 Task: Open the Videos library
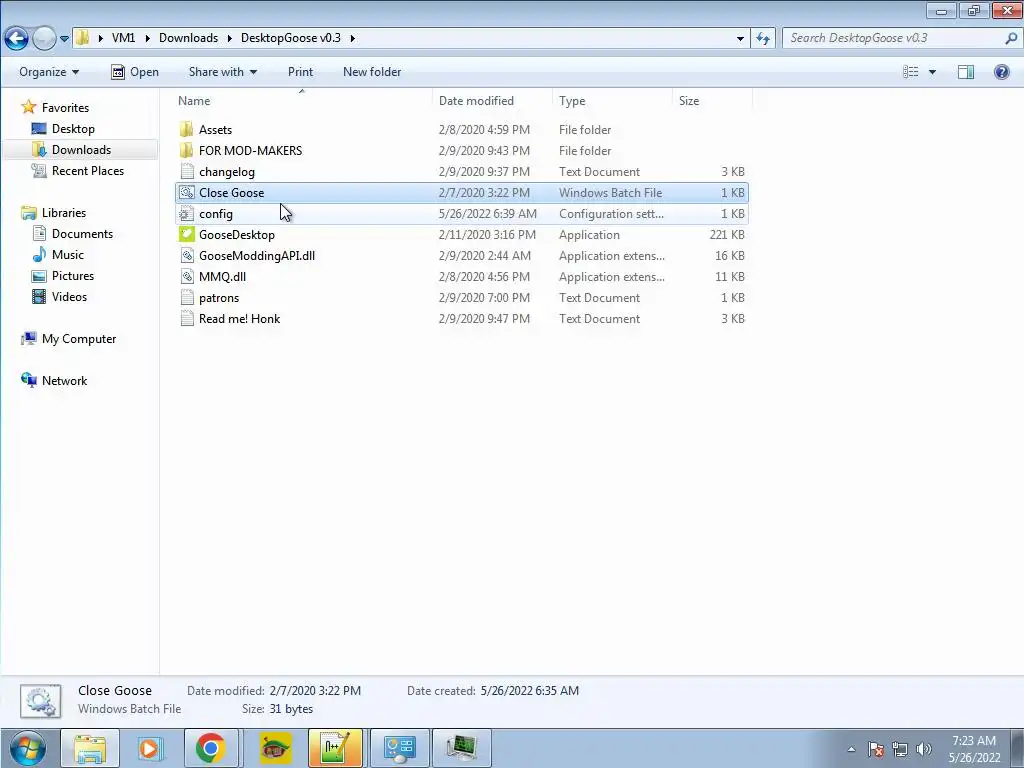(69, 296)
